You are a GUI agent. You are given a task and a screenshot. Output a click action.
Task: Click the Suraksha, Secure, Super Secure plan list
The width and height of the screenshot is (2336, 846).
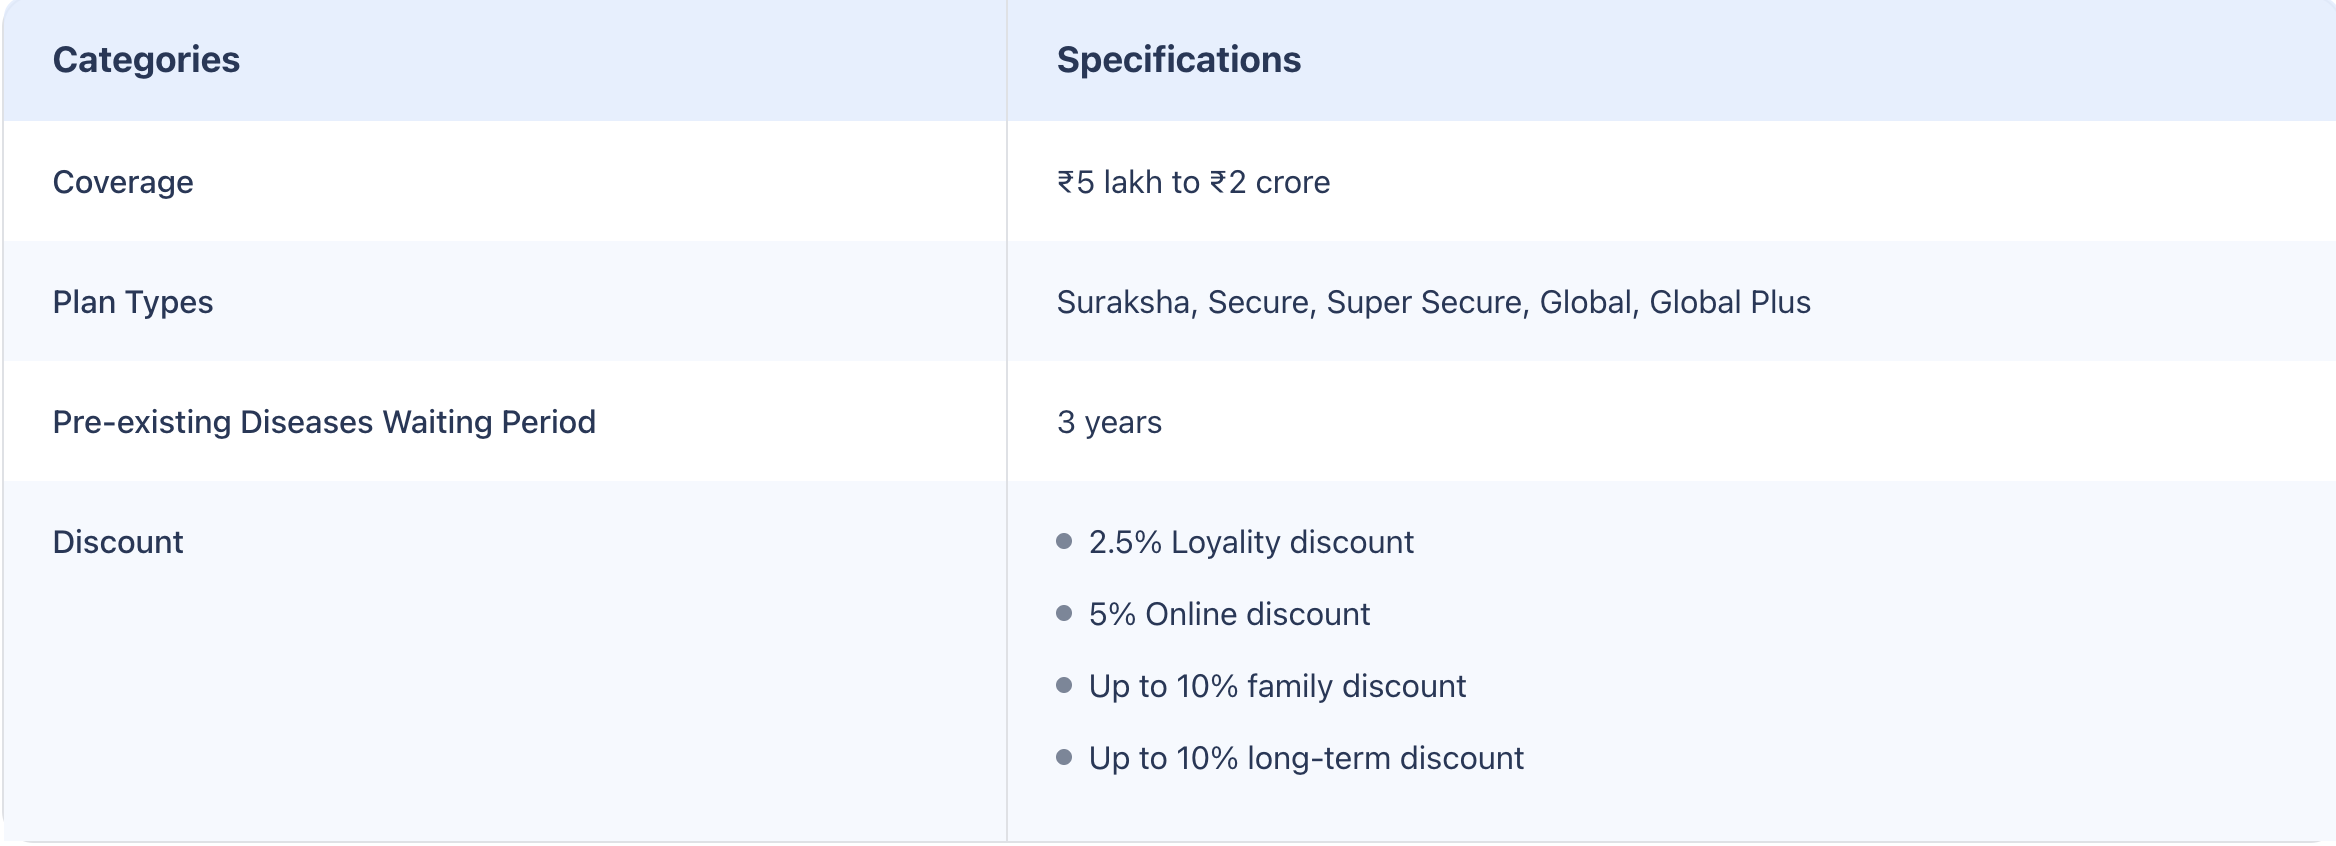(x=1433, y=302)
